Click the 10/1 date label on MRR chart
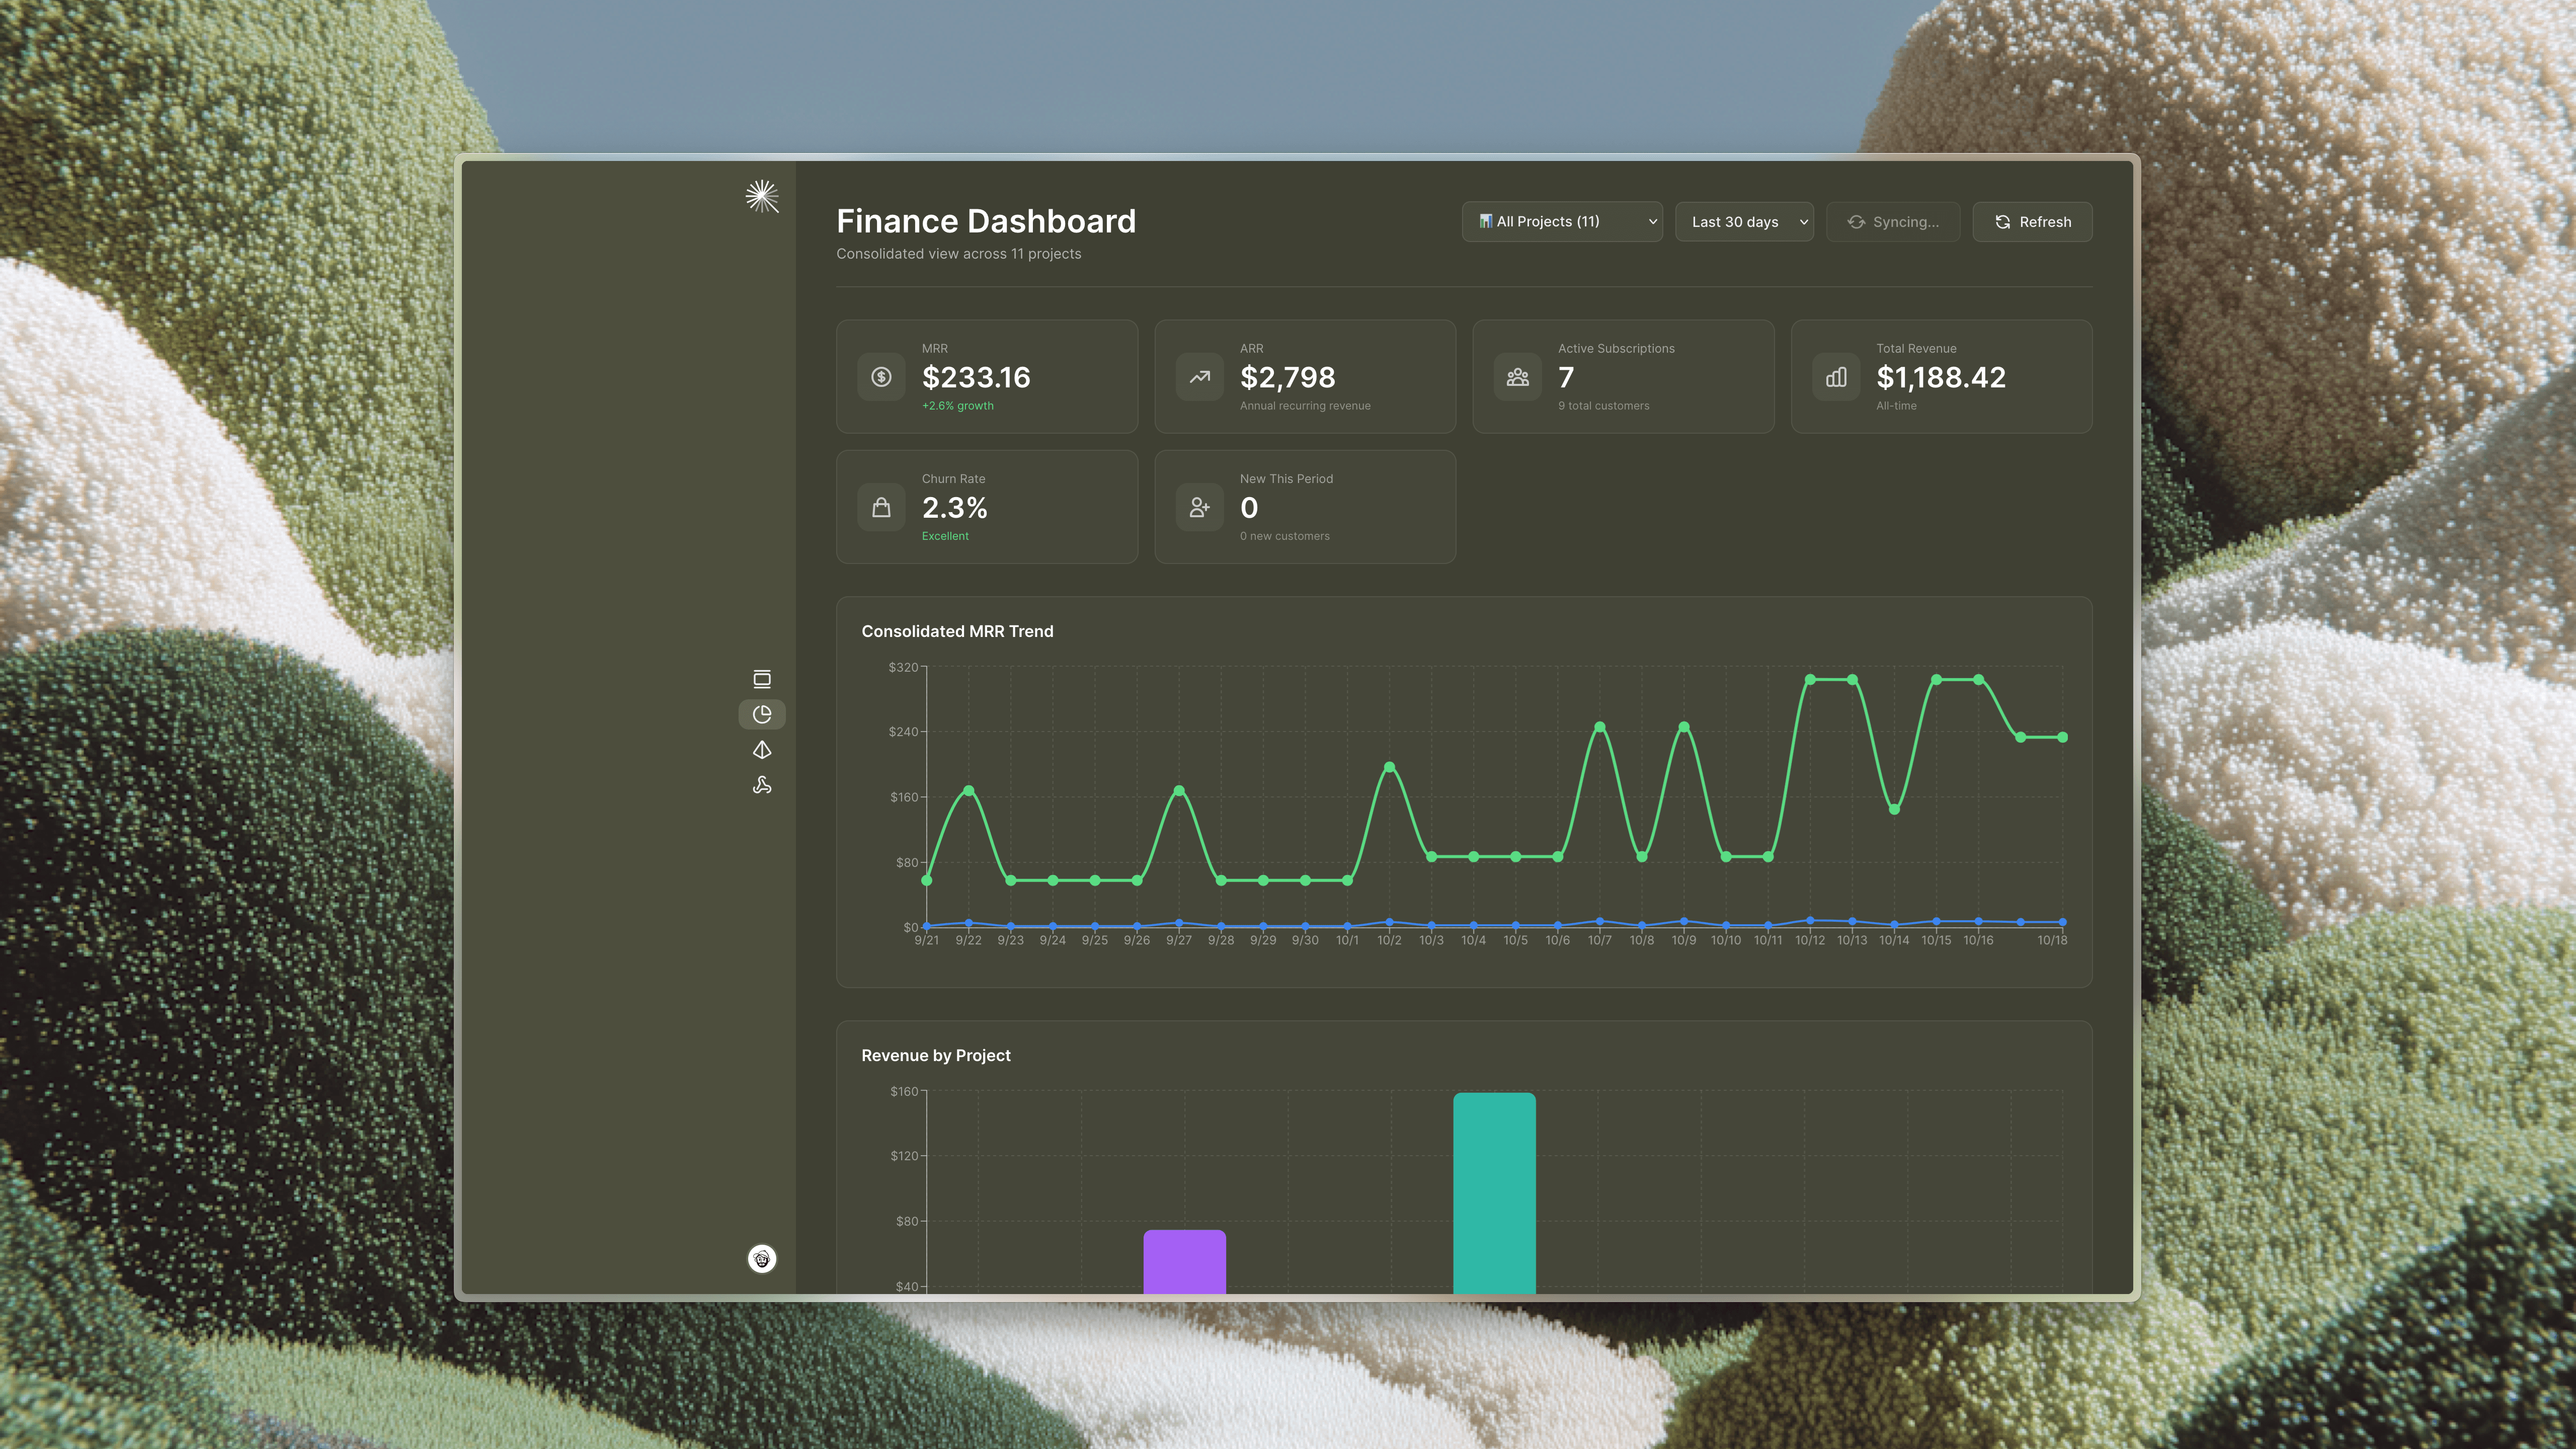This screenshot has width=2576, height=1449. pyautogui.click(x=1347, y=940)
